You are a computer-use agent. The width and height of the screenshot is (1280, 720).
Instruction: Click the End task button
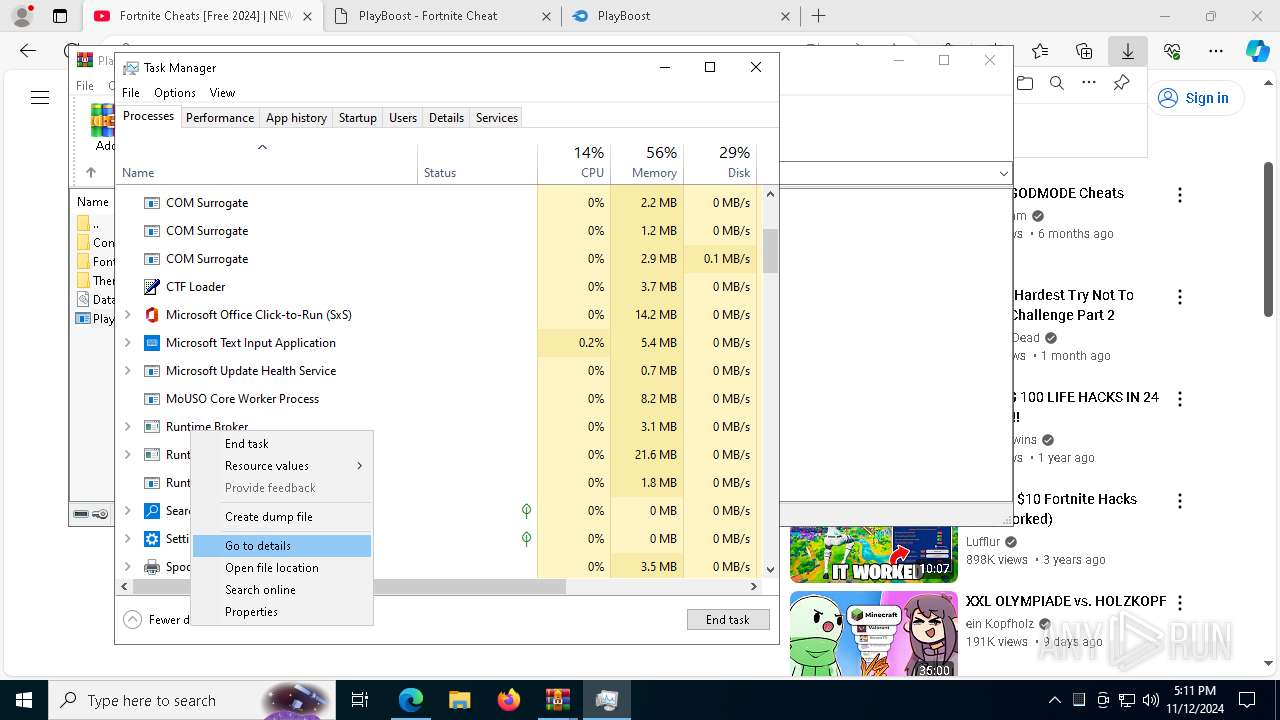tap(728, 619)
